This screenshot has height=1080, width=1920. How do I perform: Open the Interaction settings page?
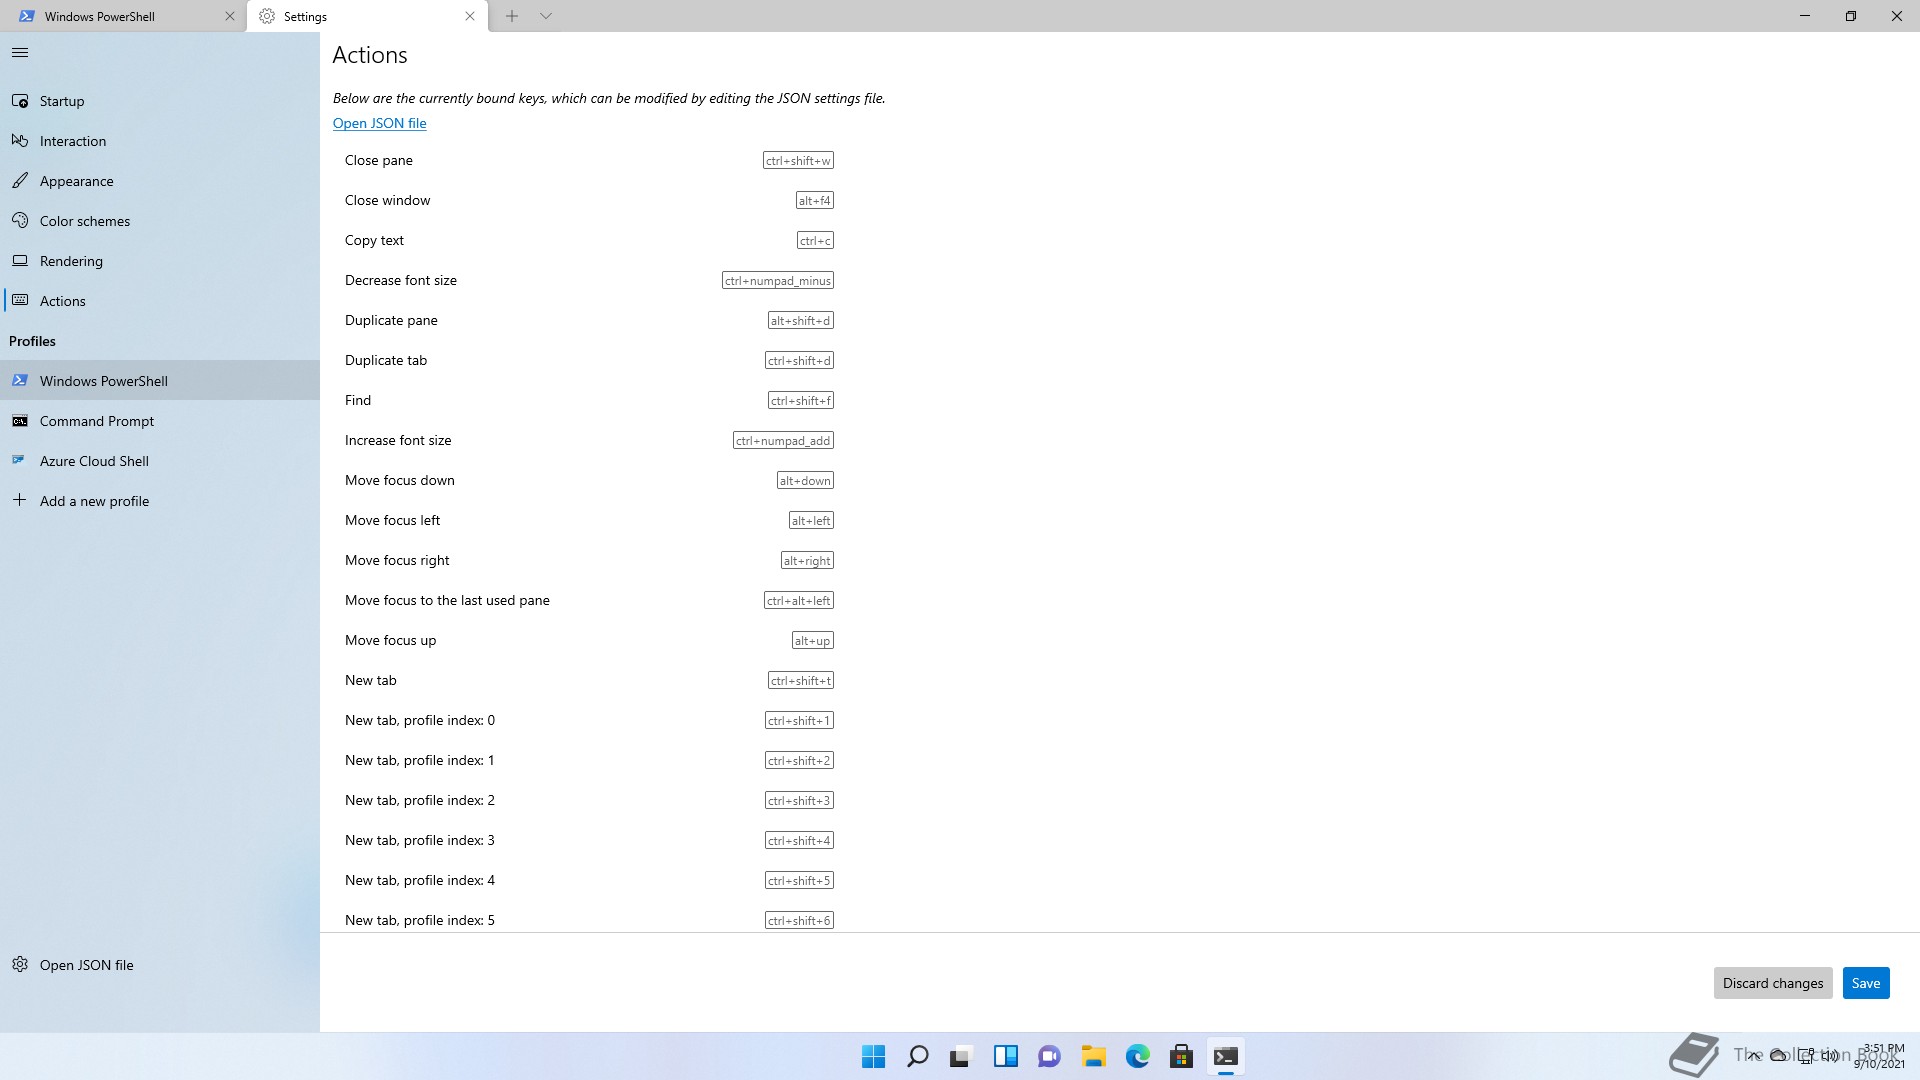73,141
